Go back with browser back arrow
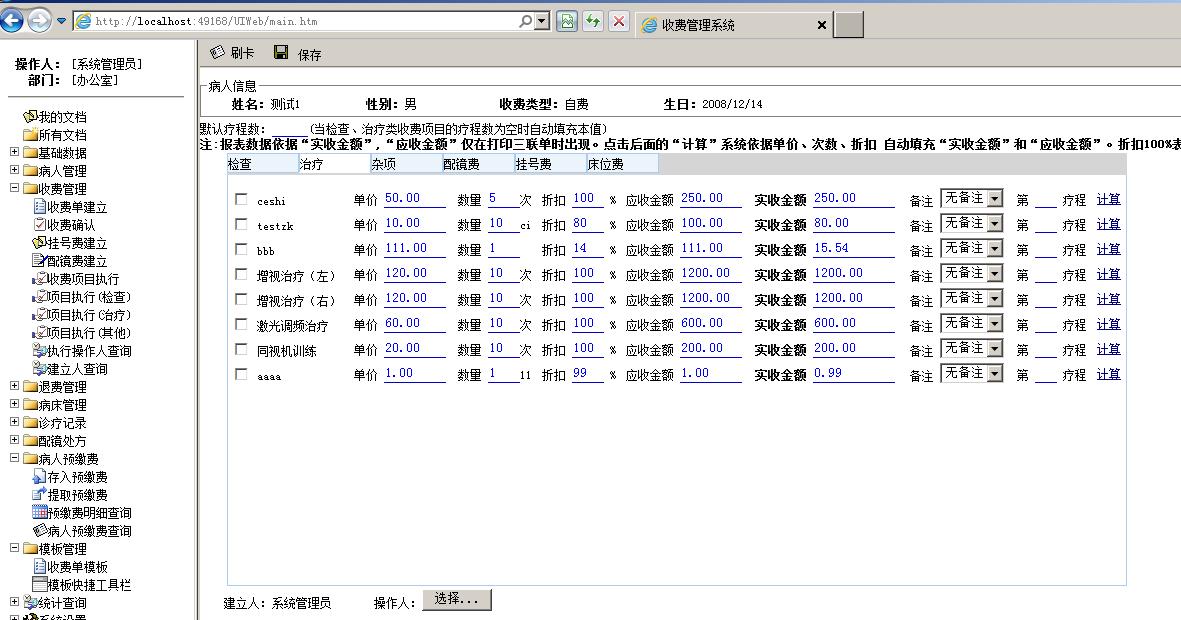 [x=11, y=20]
